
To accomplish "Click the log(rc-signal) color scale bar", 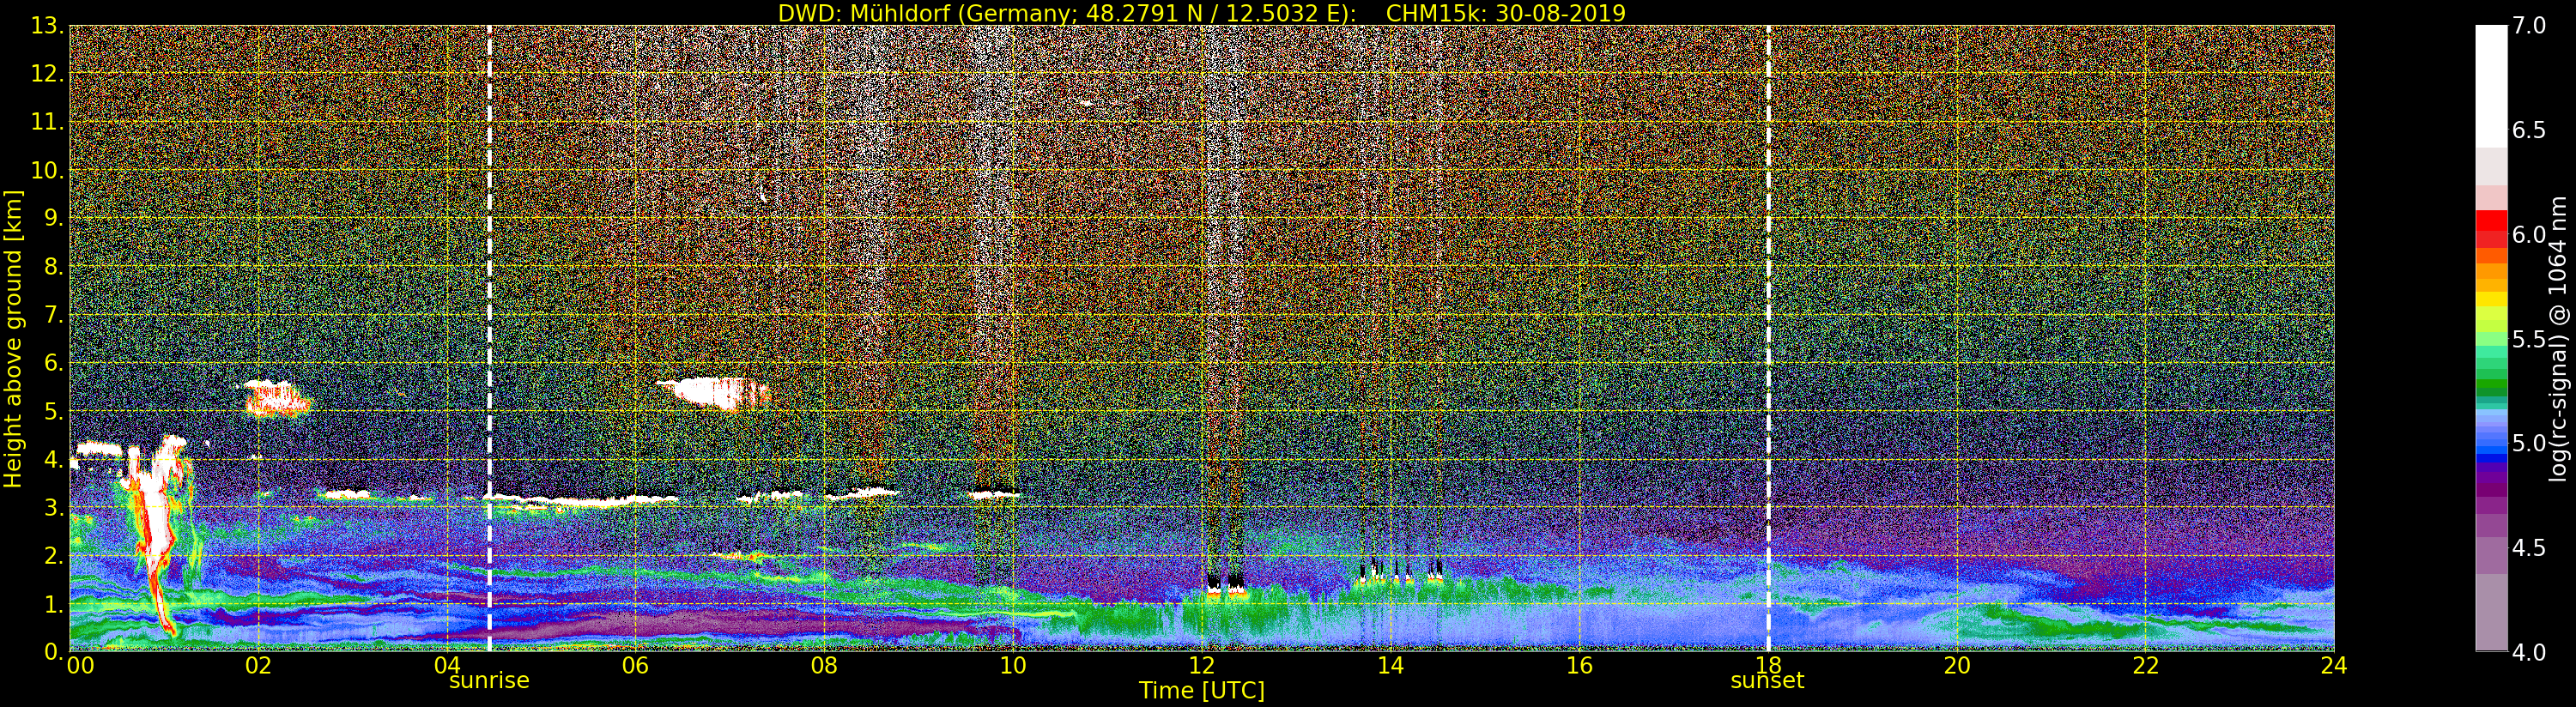I will click(2491, 338).
